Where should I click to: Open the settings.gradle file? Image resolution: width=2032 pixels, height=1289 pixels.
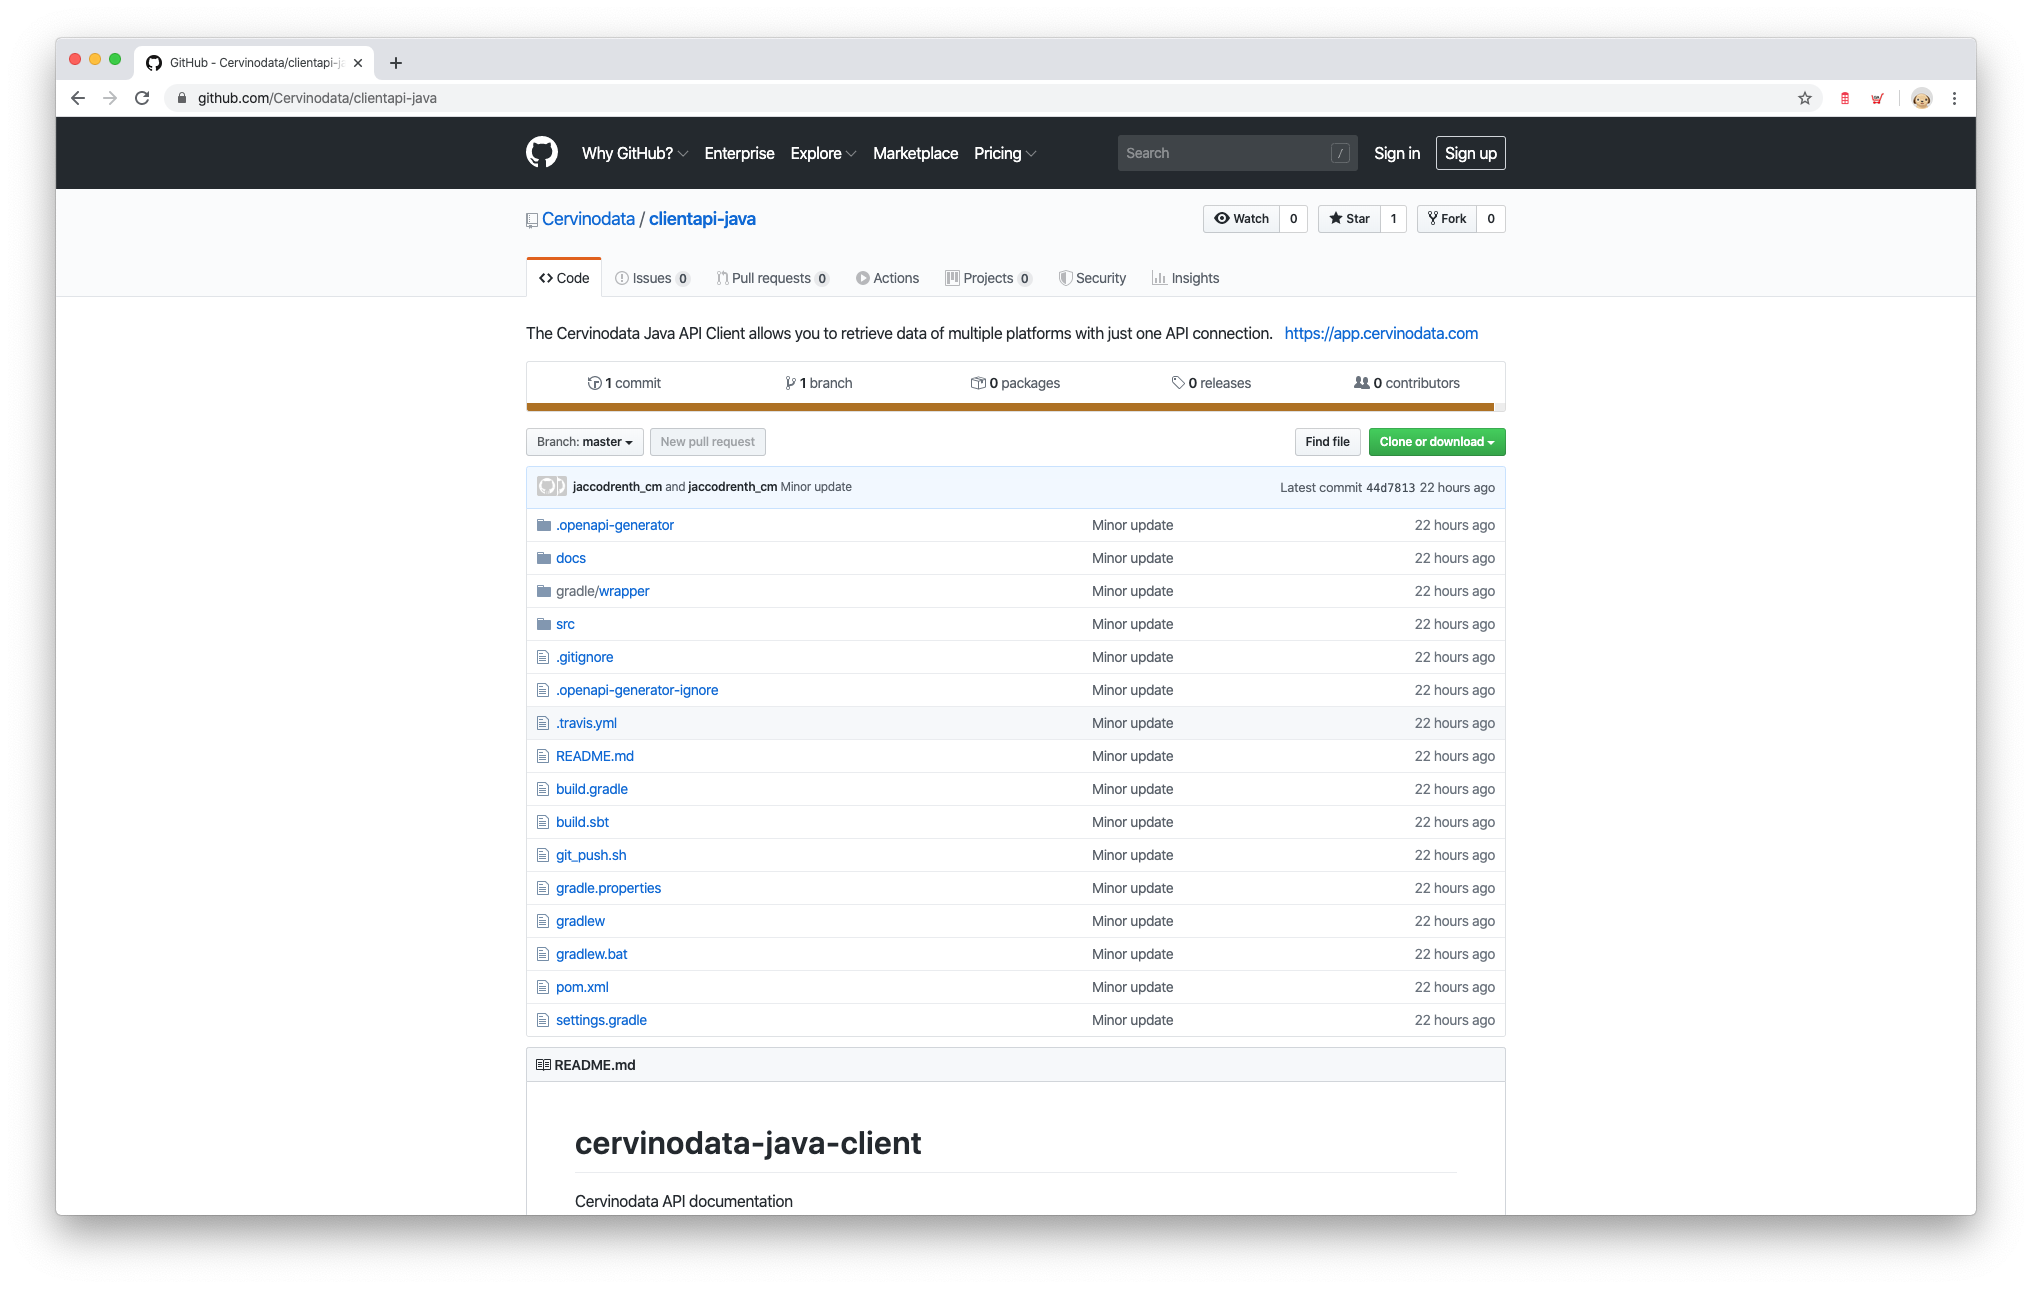[601, 1020]
